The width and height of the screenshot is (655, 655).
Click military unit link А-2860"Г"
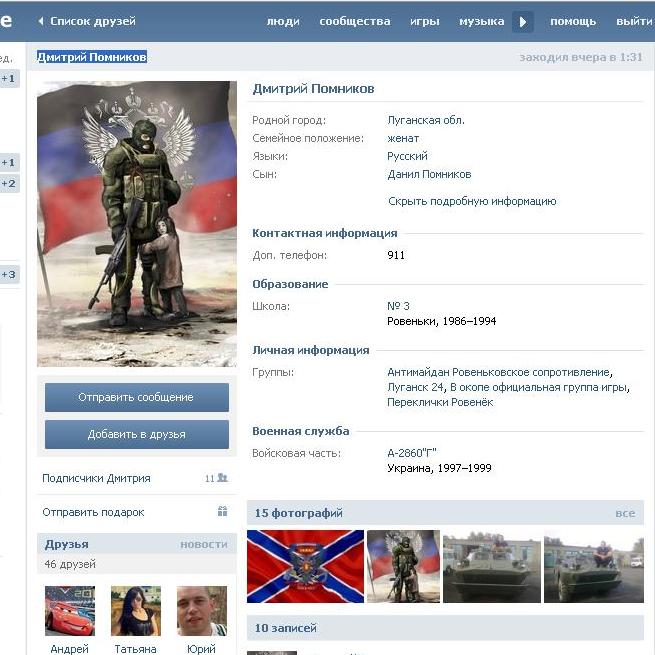411,453
